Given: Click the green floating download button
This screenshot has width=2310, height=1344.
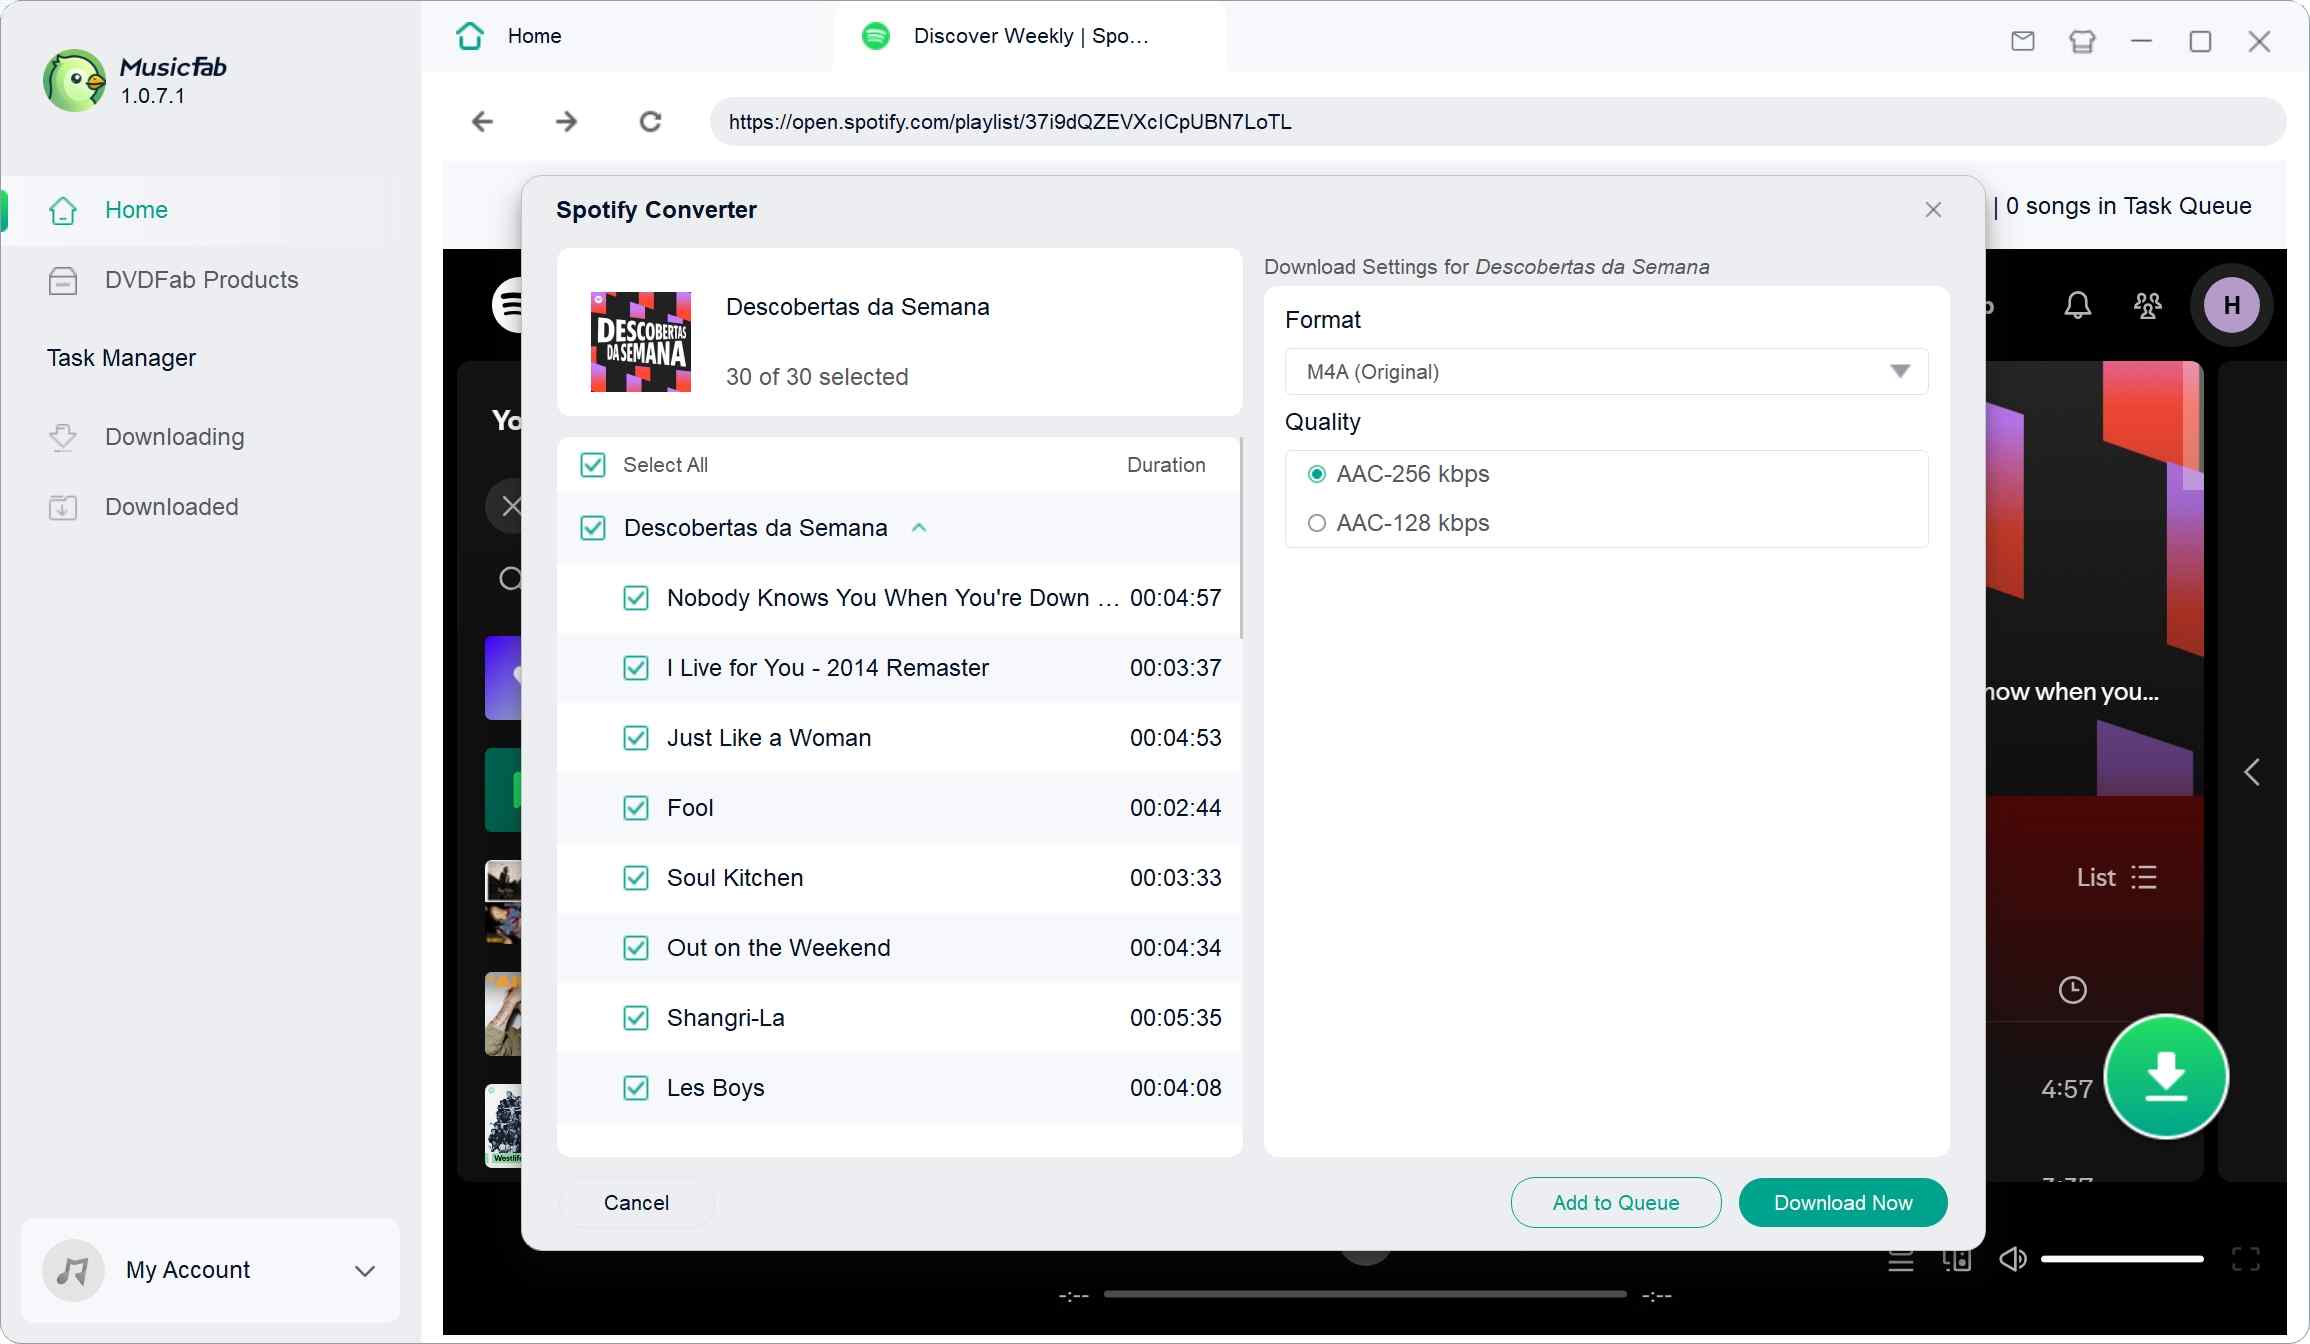Looking at the screenshot, I should [2166, 1076].
